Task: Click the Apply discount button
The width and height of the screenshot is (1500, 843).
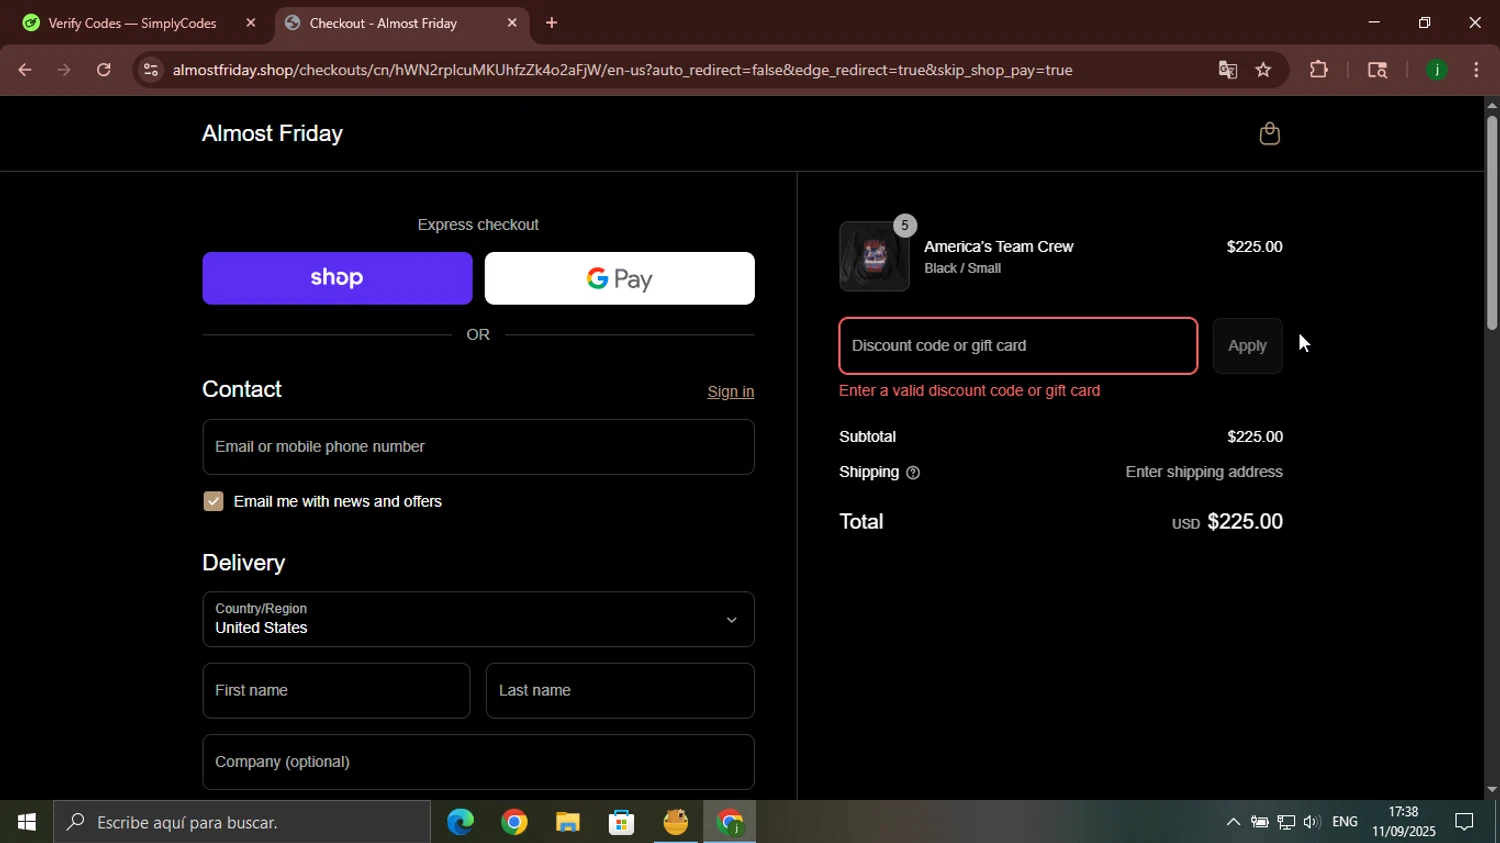Action: point(1247,346)
